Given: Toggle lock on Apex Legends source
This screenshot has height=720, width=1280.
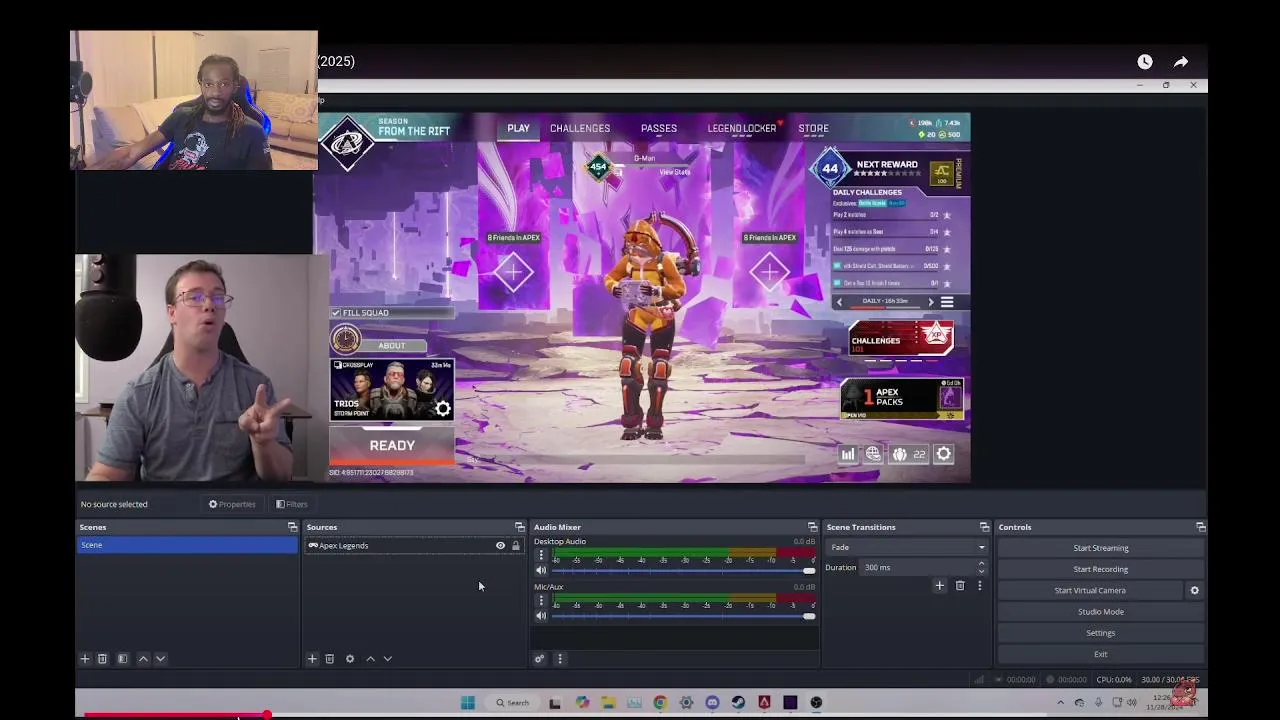Looking at the screenshot, I should tap(516, 546).
